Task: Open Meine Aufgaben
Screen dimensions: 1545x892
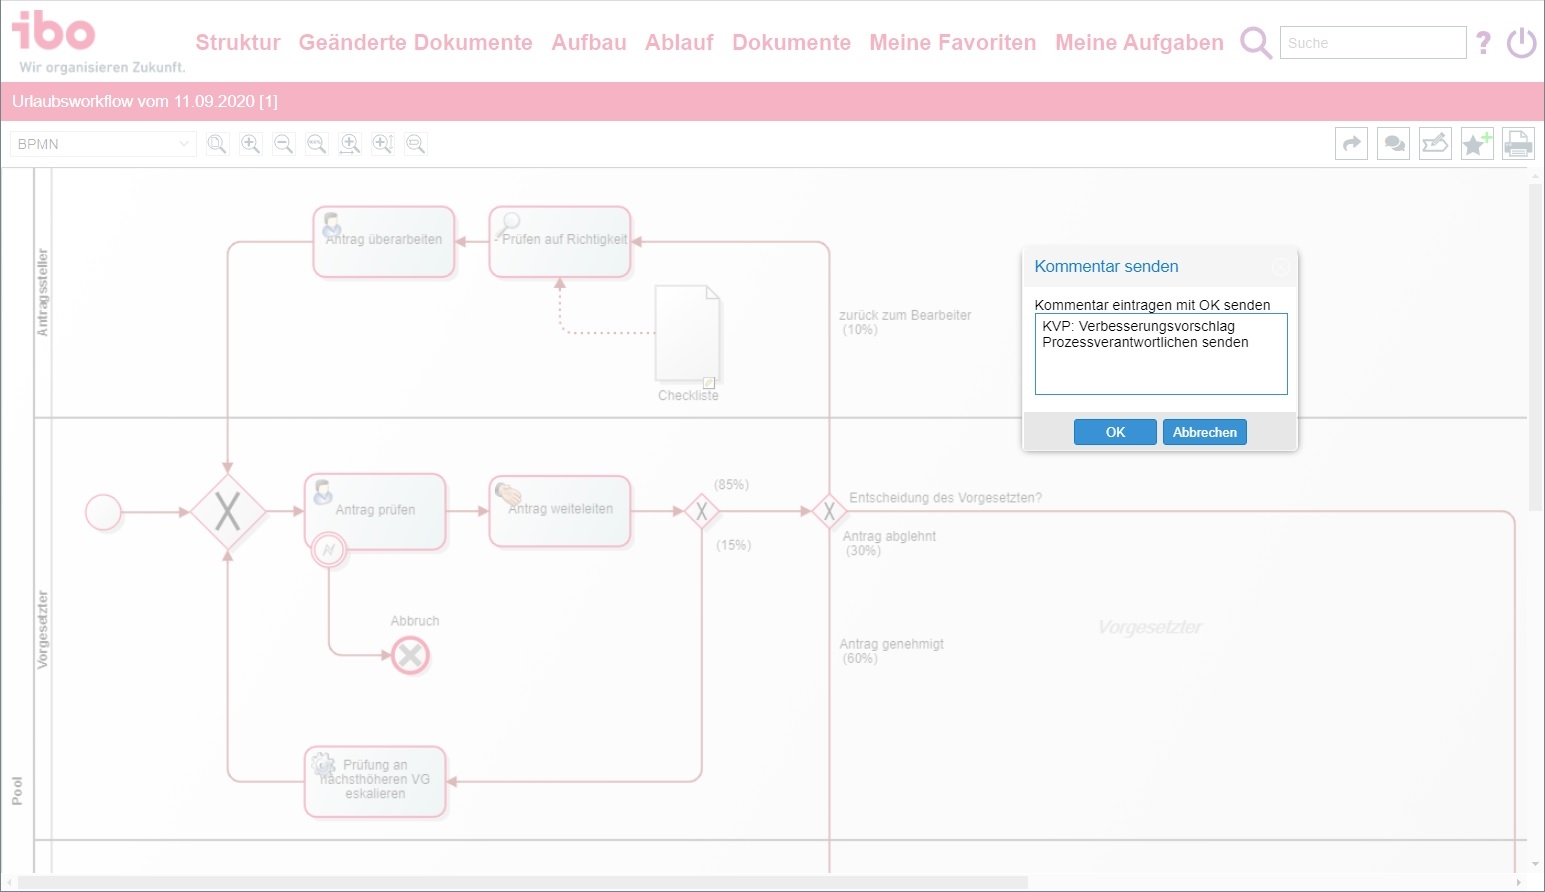Action: point(1140,43)
